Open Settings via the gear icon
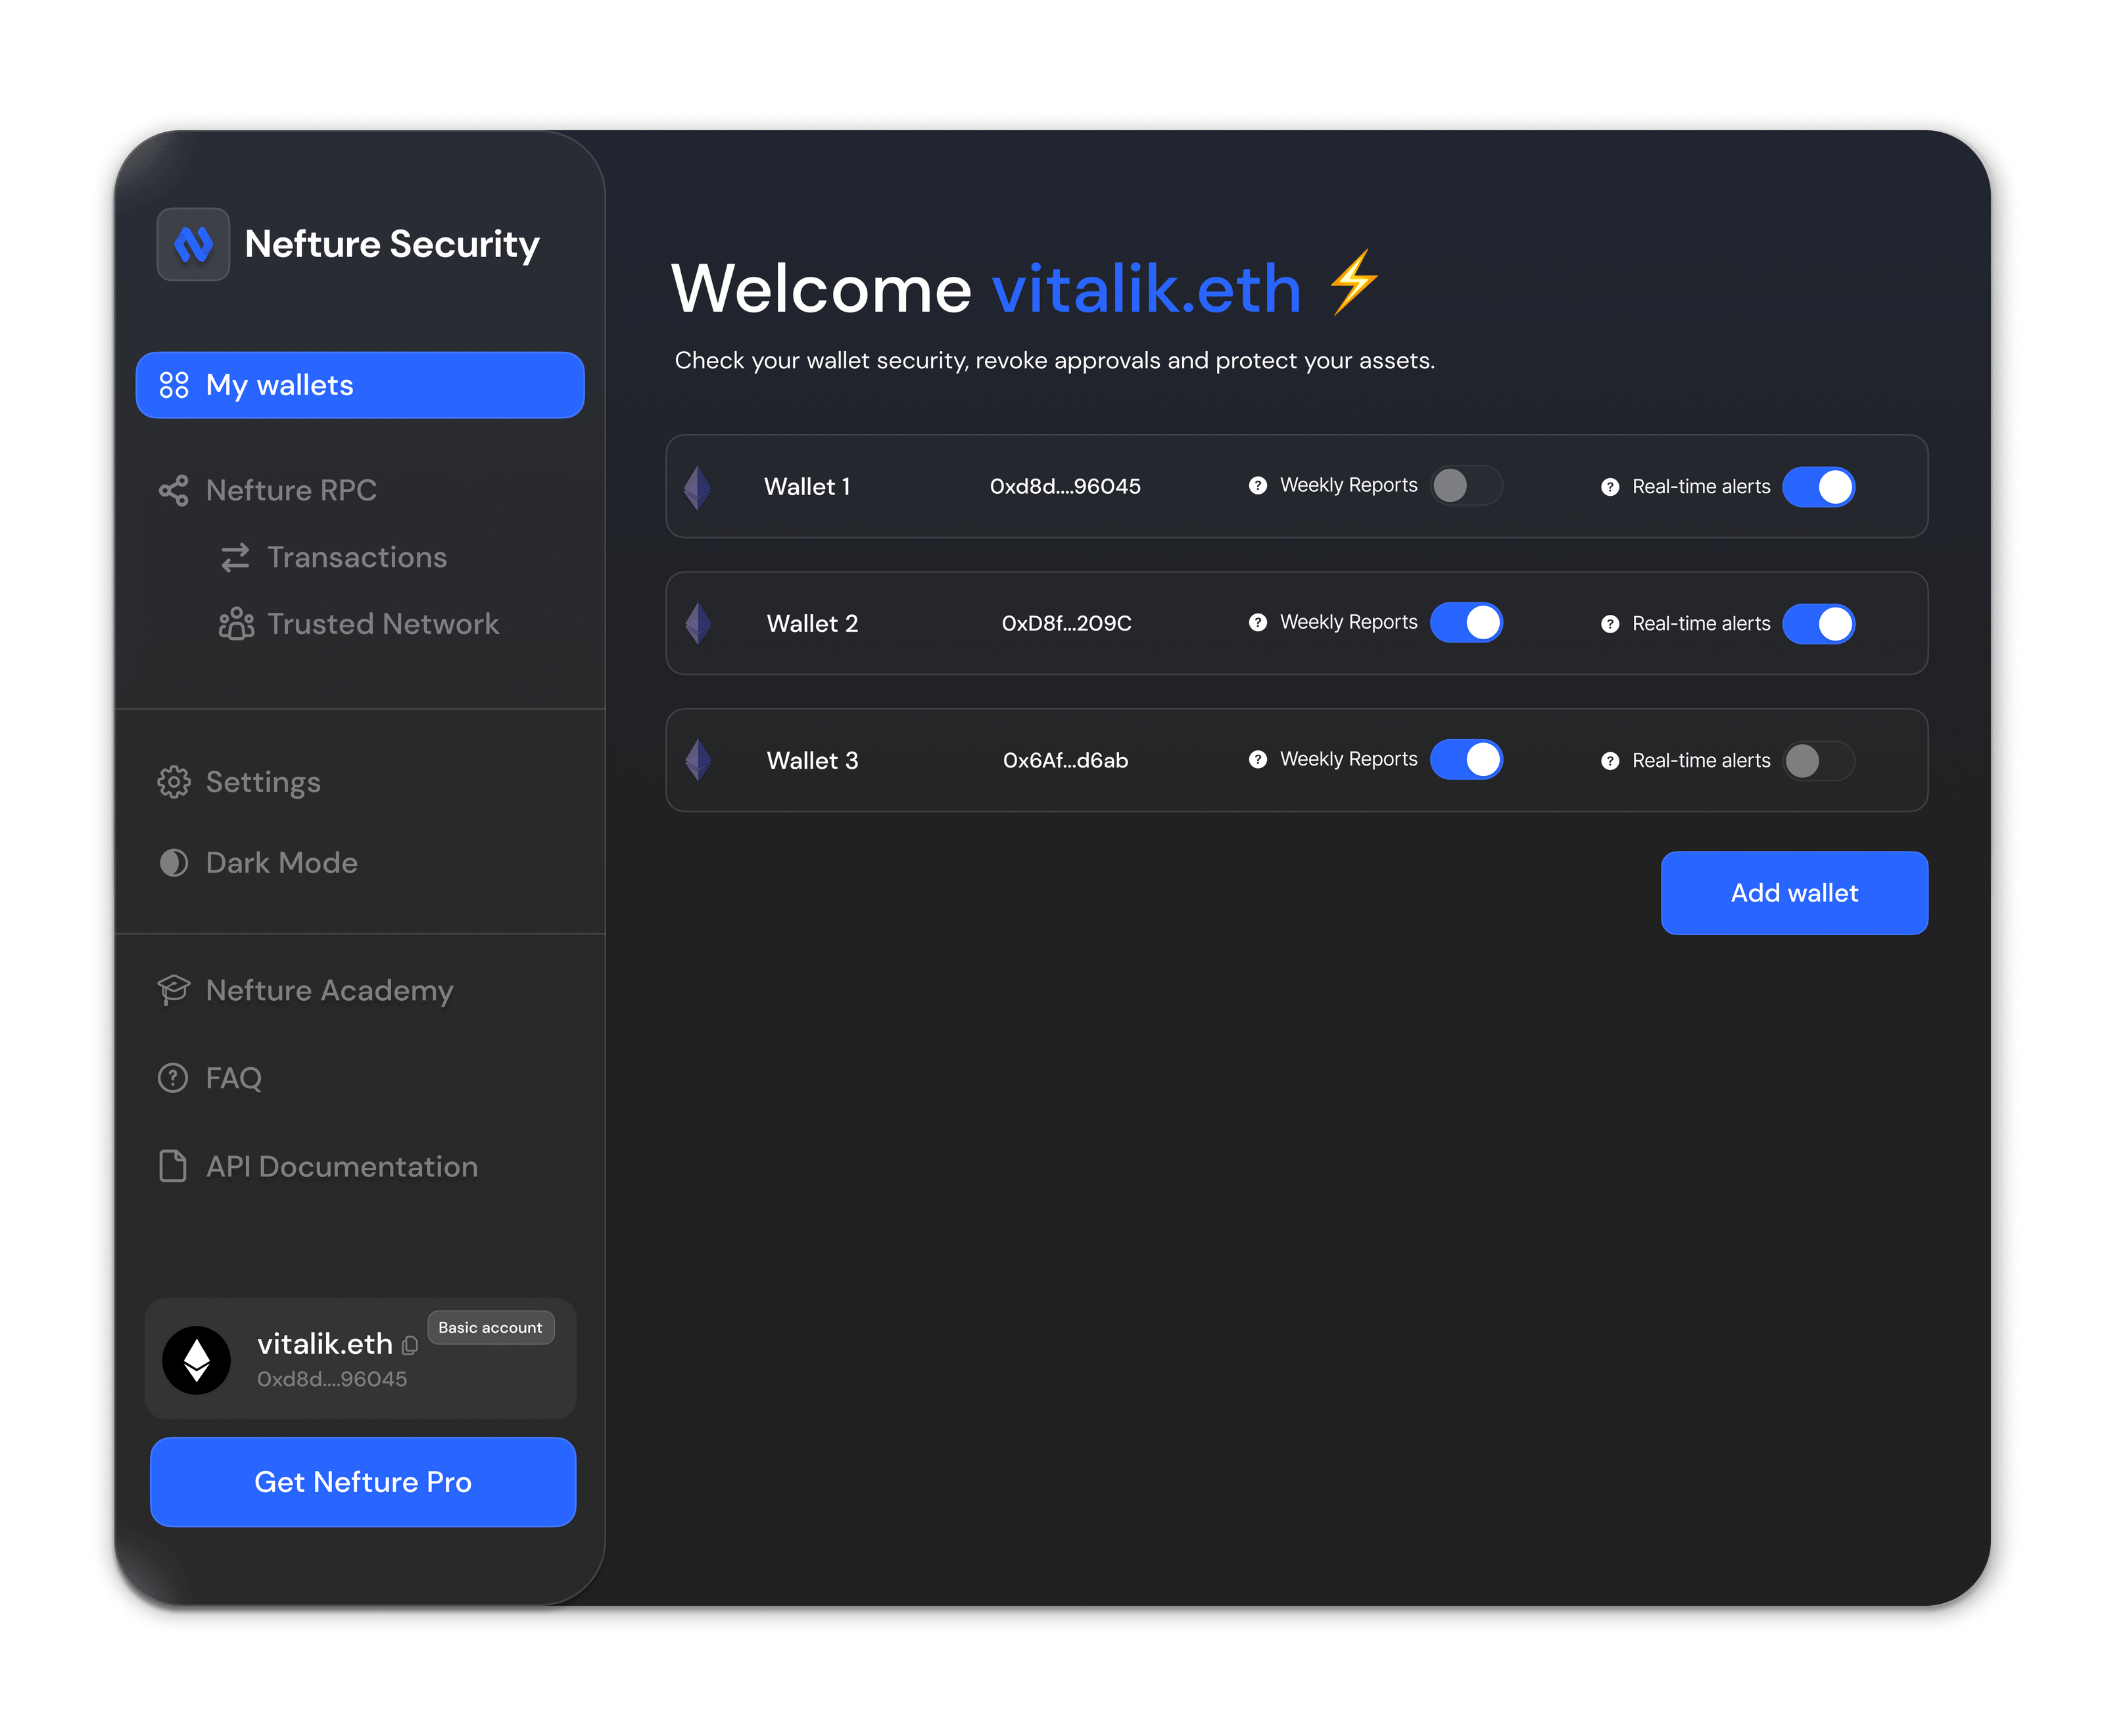 tap(174, 781)
